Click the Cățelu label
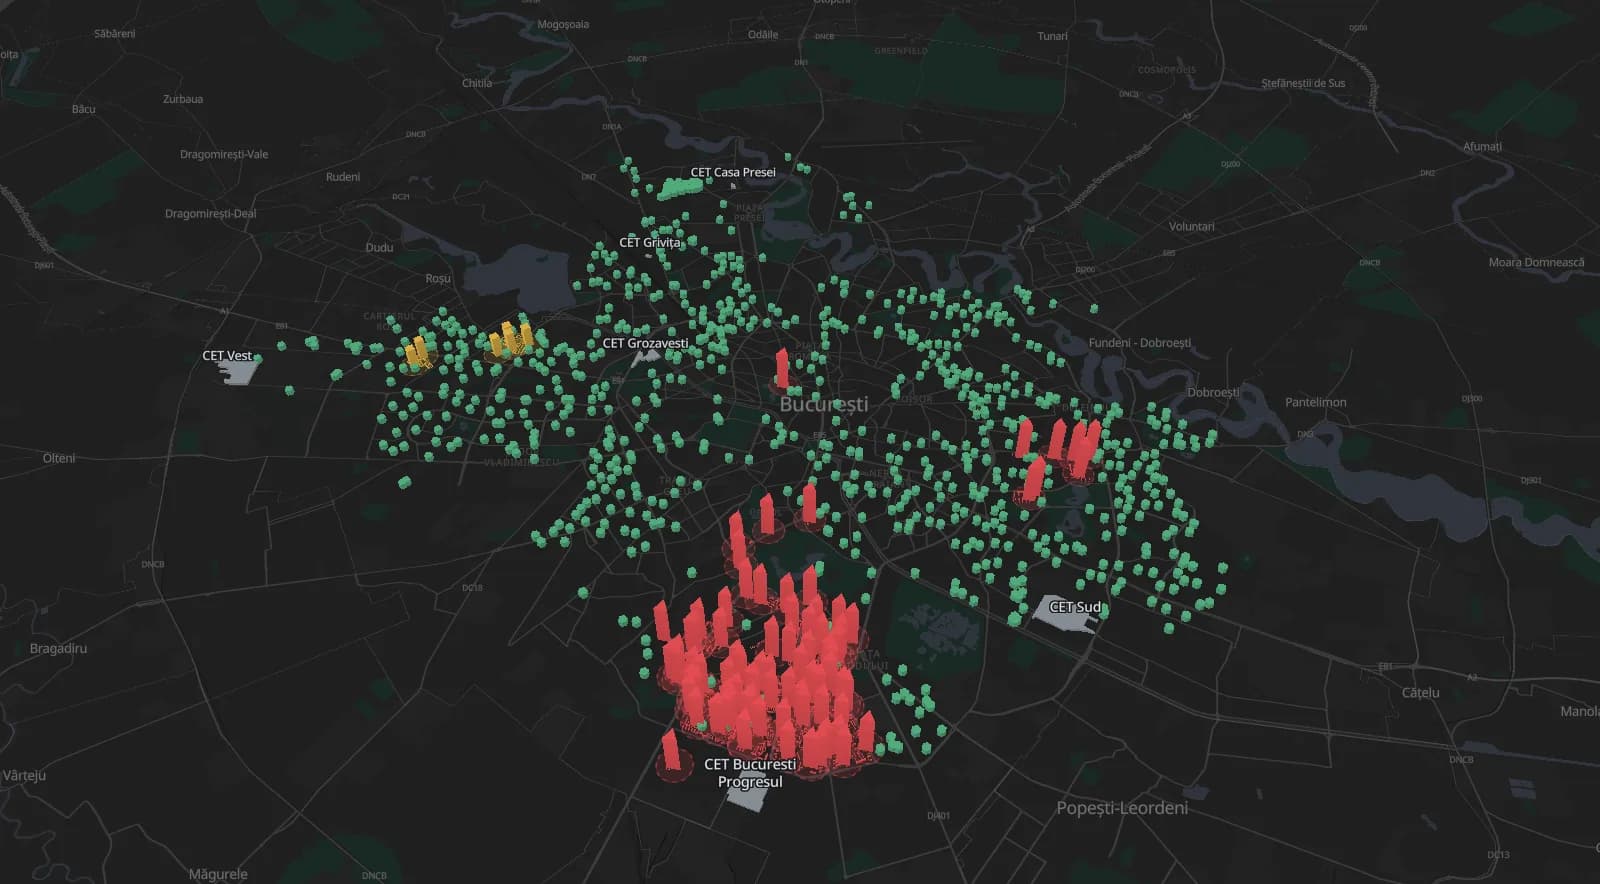 tap(1420, 692)
